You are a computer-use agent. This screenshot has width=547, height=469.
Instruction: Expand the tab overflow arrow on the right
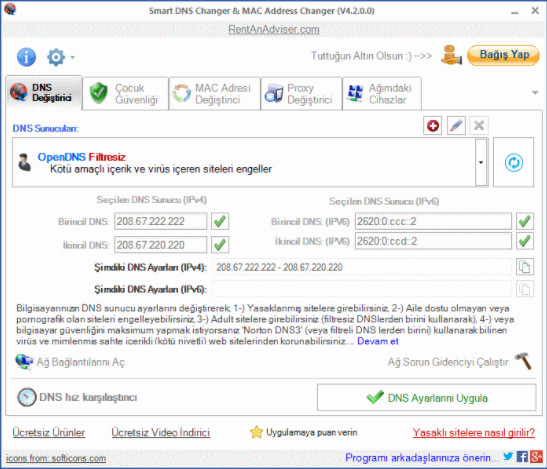[535, 93]
